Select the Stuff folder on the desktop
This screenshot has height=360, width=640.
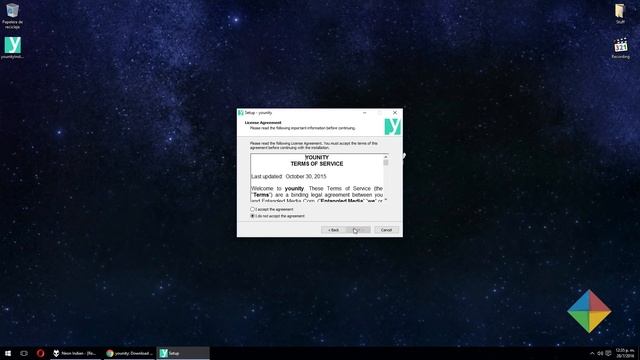[620, 13]
